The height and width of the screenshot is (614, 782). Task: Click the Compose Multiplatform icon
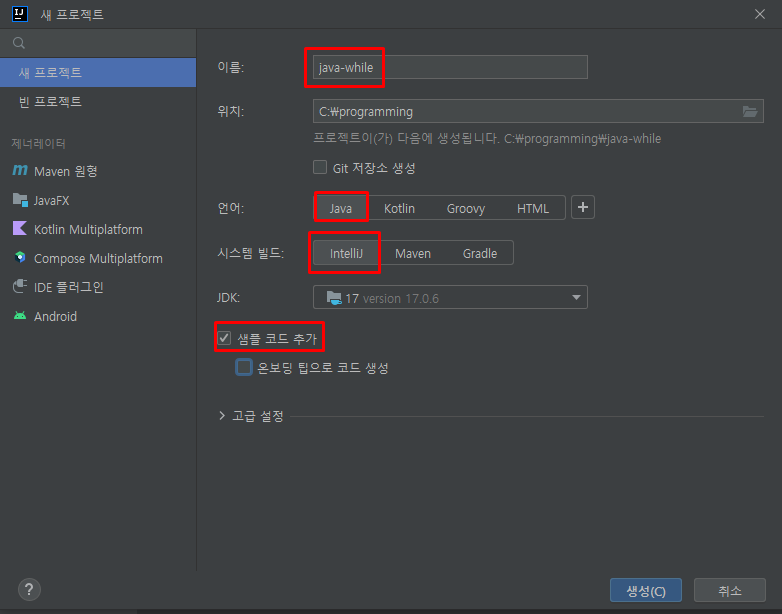[20, 258]
